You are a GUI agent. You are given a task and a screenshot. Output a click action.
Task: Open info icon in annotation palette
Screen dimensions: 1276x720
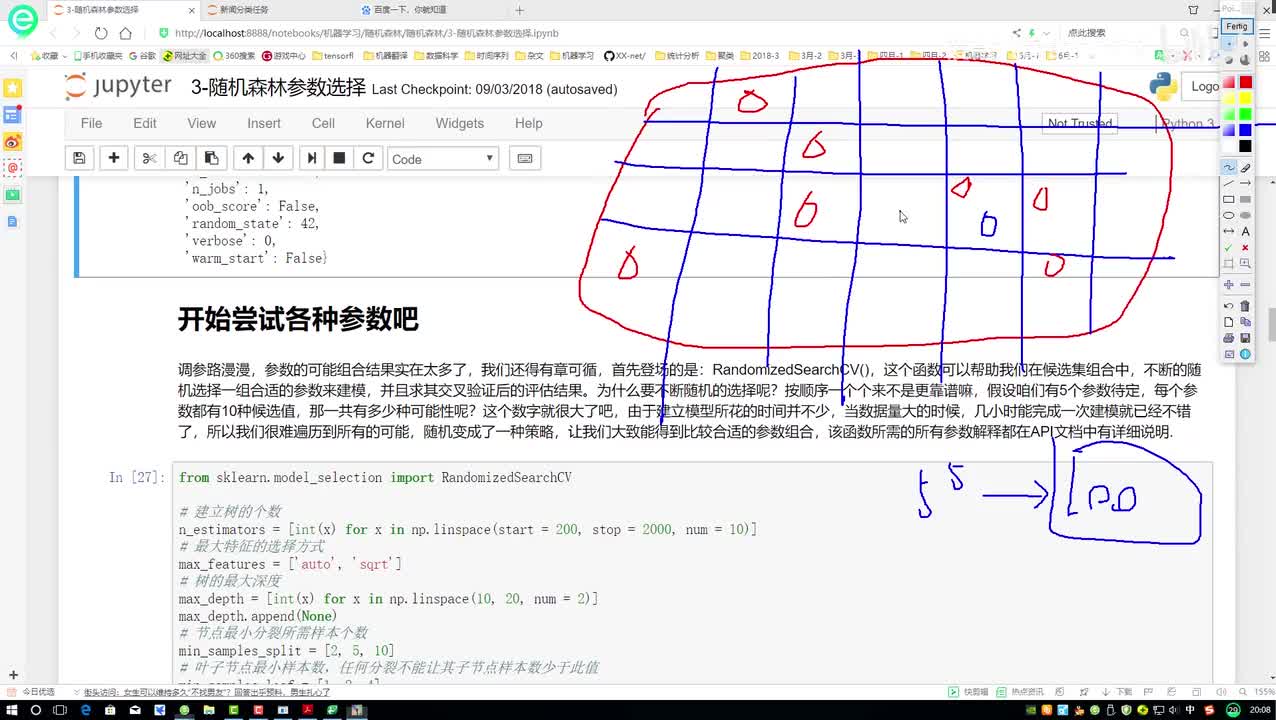(x=1245, y=354)
